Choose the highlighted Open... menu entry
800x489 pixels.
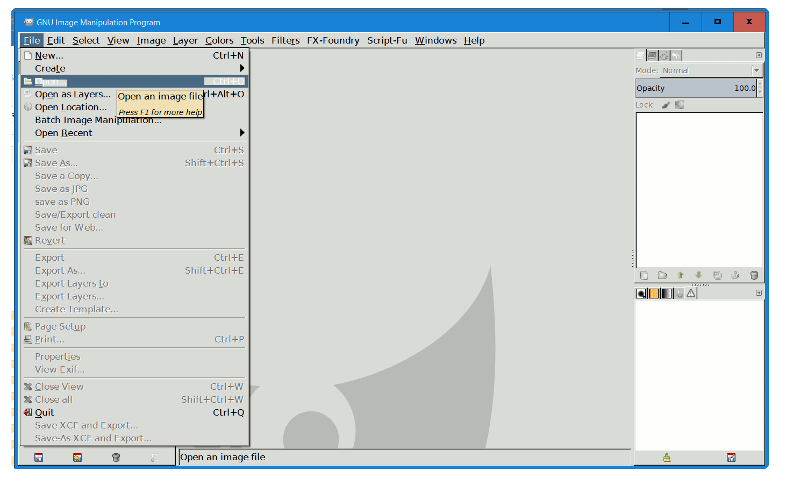(x=135, y=81)
